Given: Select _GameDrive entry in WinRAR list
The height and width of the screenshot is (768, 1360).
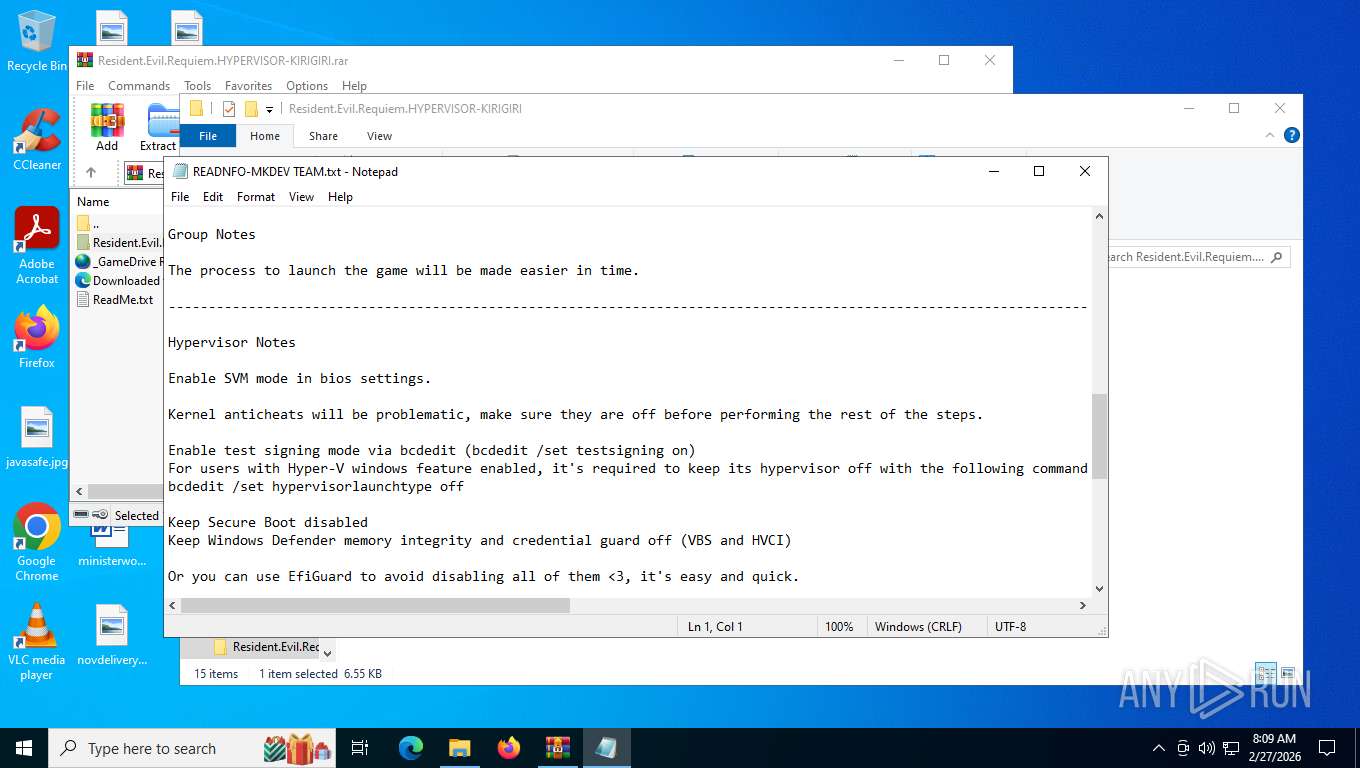Looking at the screenshot, I should click(x=120, y=262).
